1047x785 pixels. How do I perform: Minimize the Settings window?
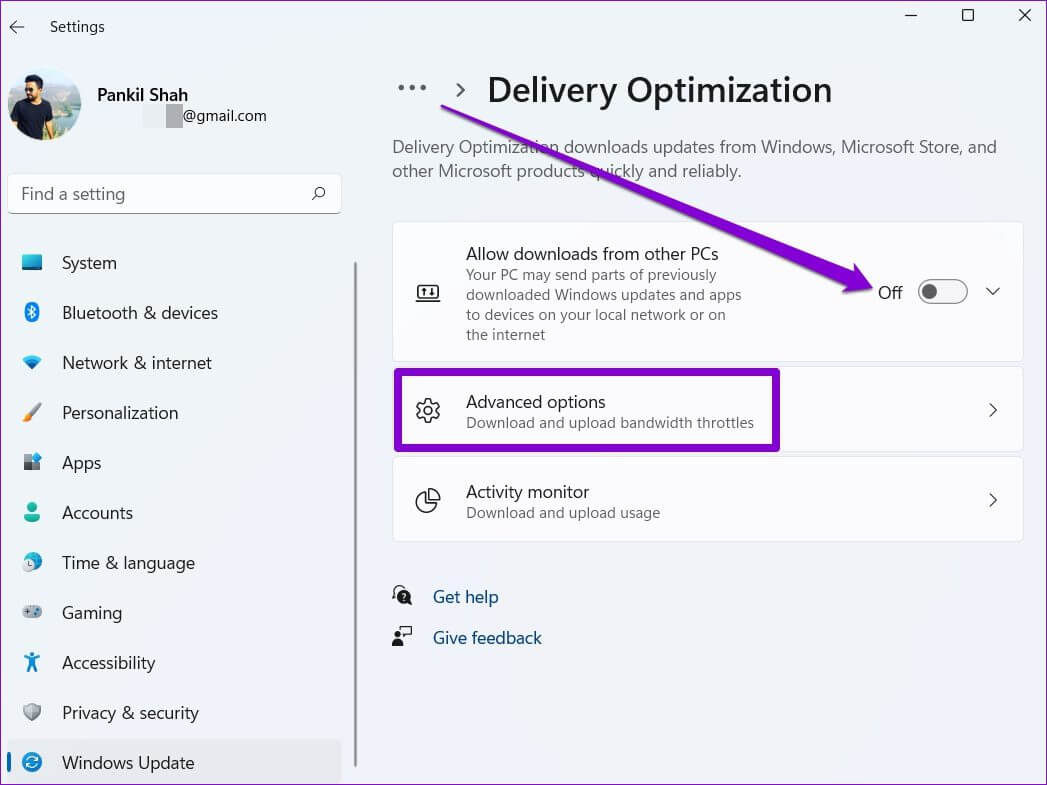pos(911,15)
